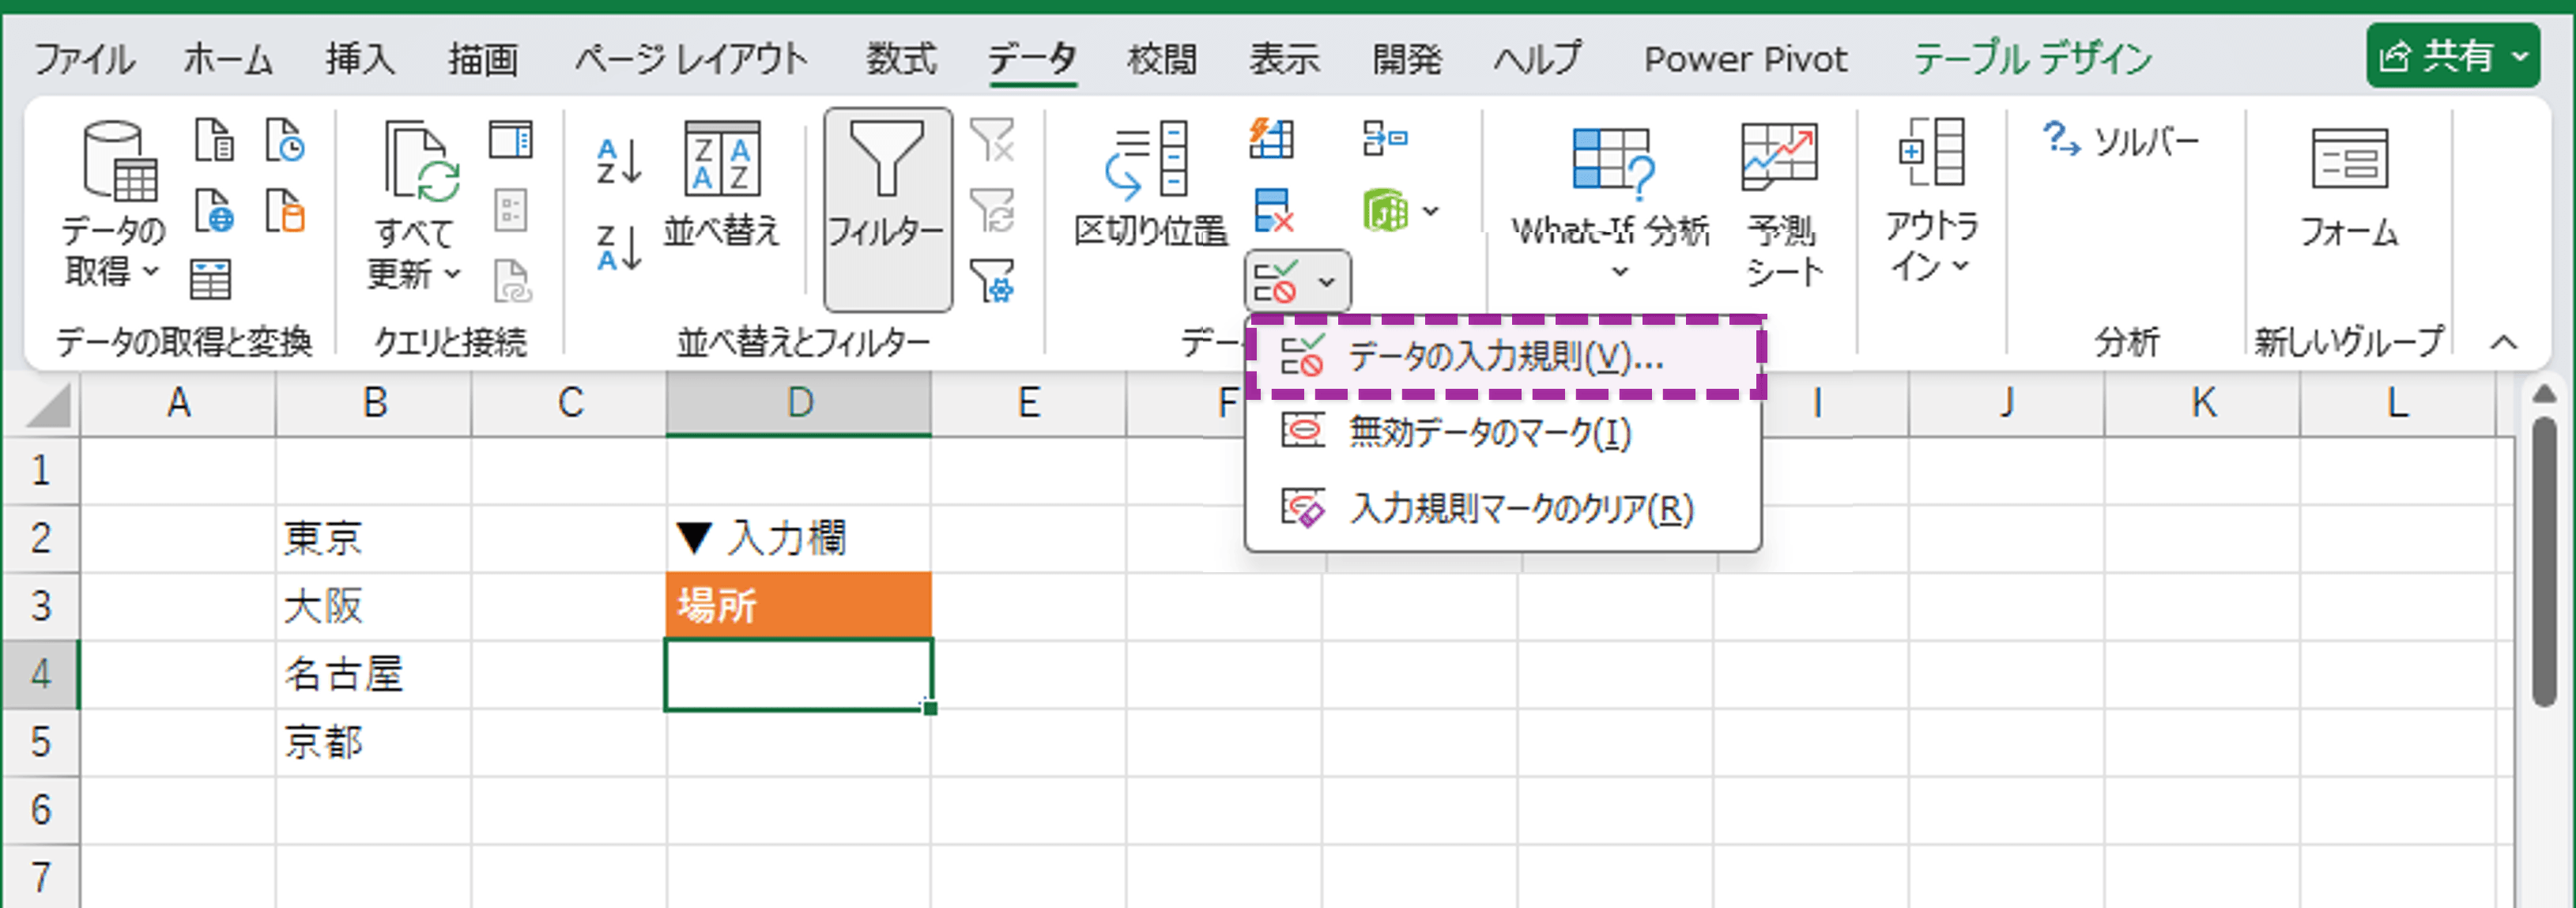The width and height of the screenshot is (2576, 908).
Task: Expand the dropdown arrow beside data model icon
Action: pos(1432,211)
